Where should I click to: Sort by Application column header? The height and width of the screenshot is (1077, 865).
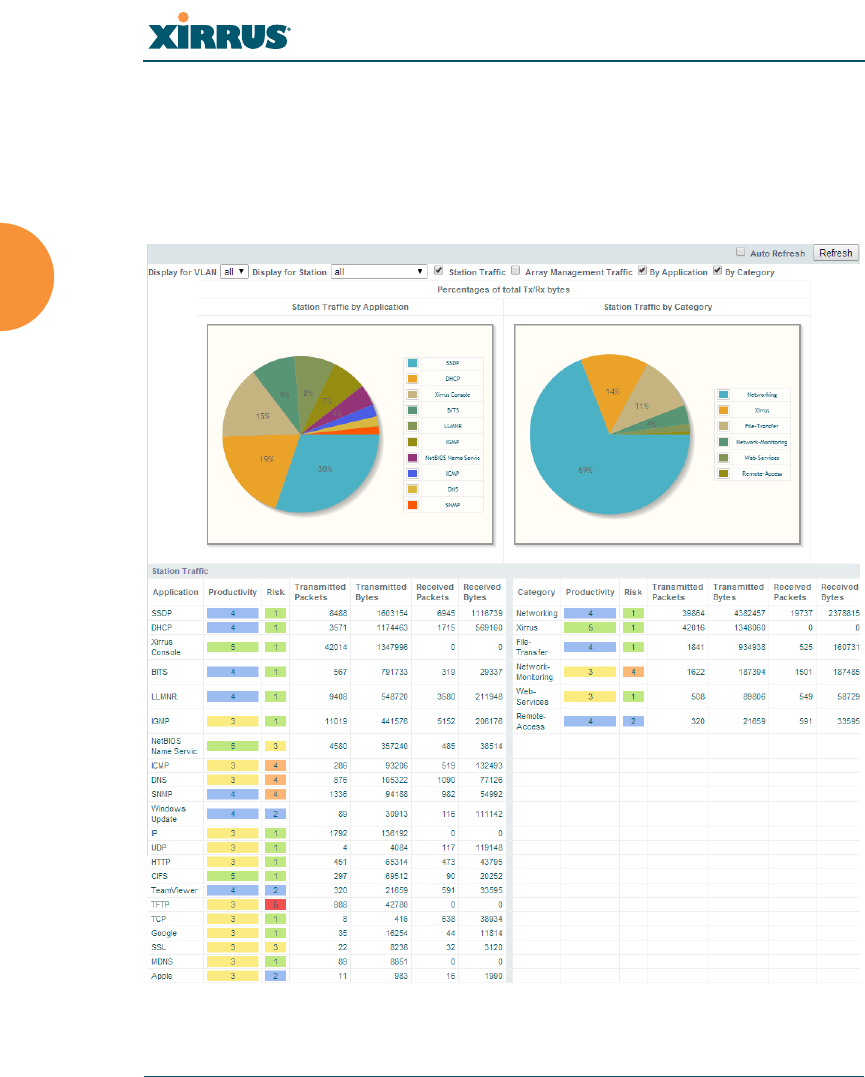click(x=175, y=592)
